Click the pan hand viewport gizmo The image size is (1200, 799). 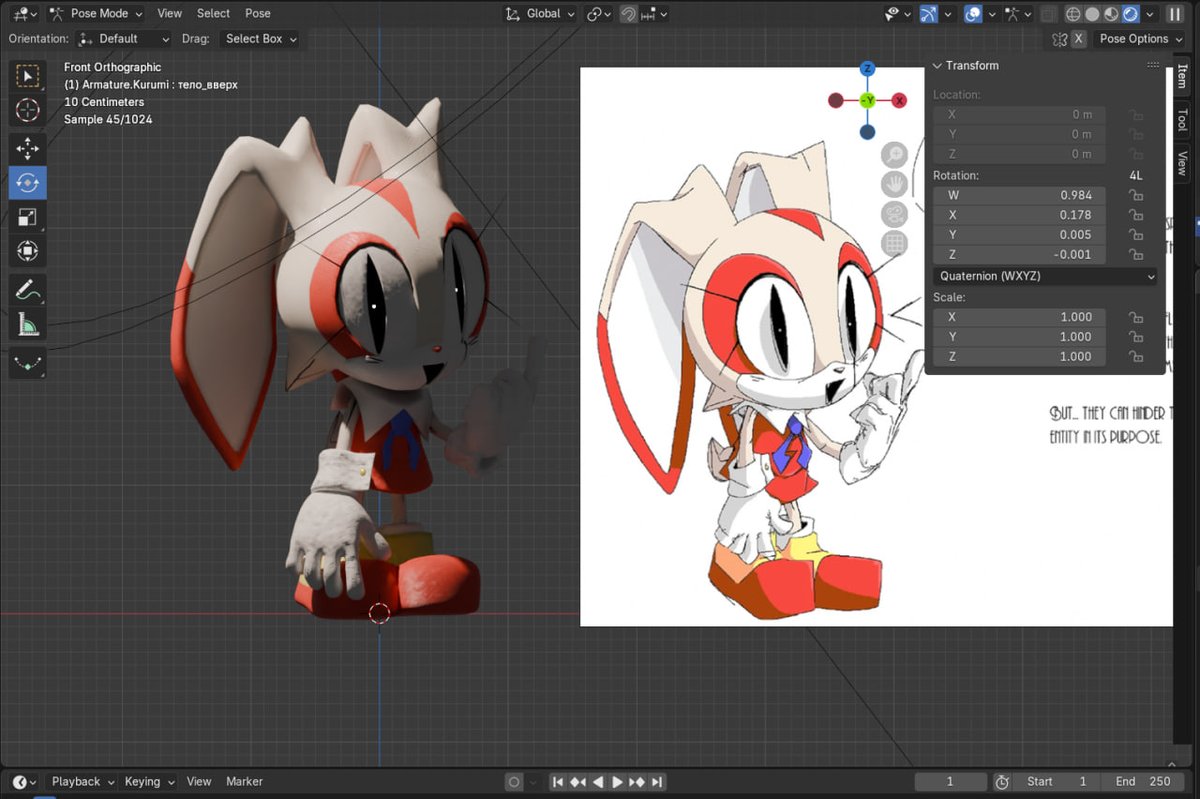(x=894, y=184)
